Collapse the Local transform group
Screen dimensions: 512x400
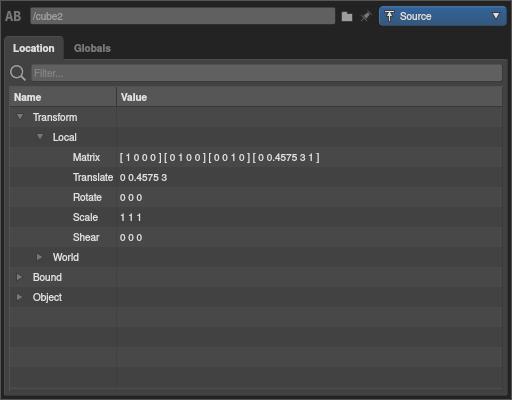click(x=40, y=137)
